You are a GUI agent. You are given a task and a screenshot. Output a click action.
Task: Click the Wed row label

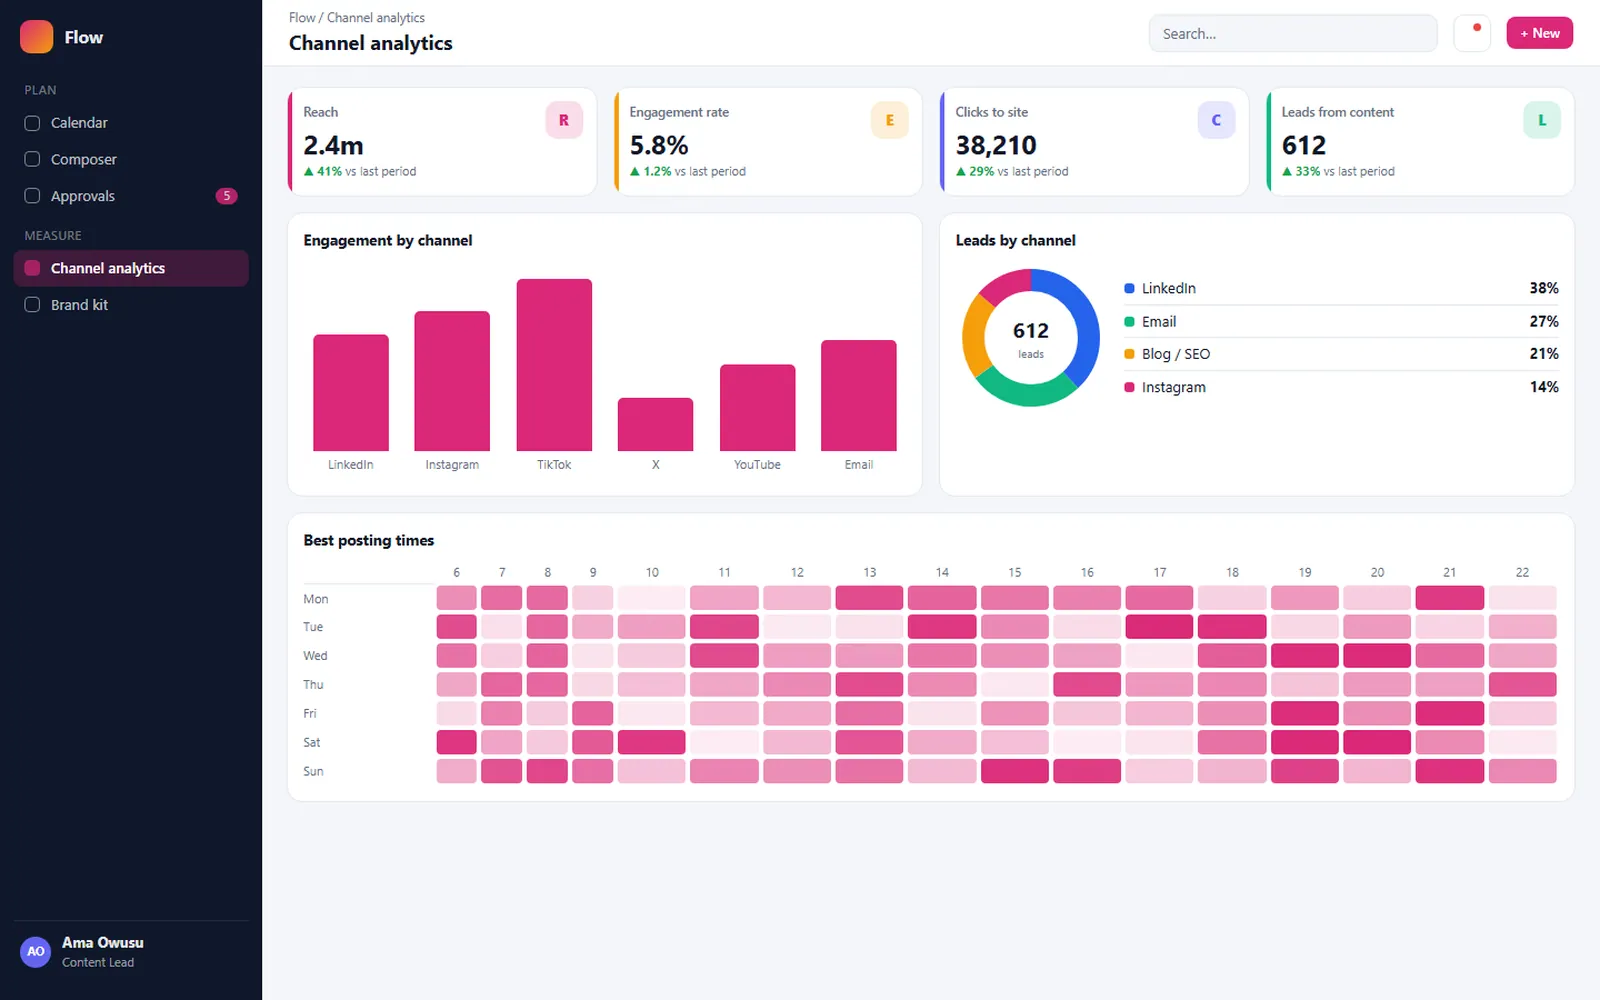click(x=315, y=656)
